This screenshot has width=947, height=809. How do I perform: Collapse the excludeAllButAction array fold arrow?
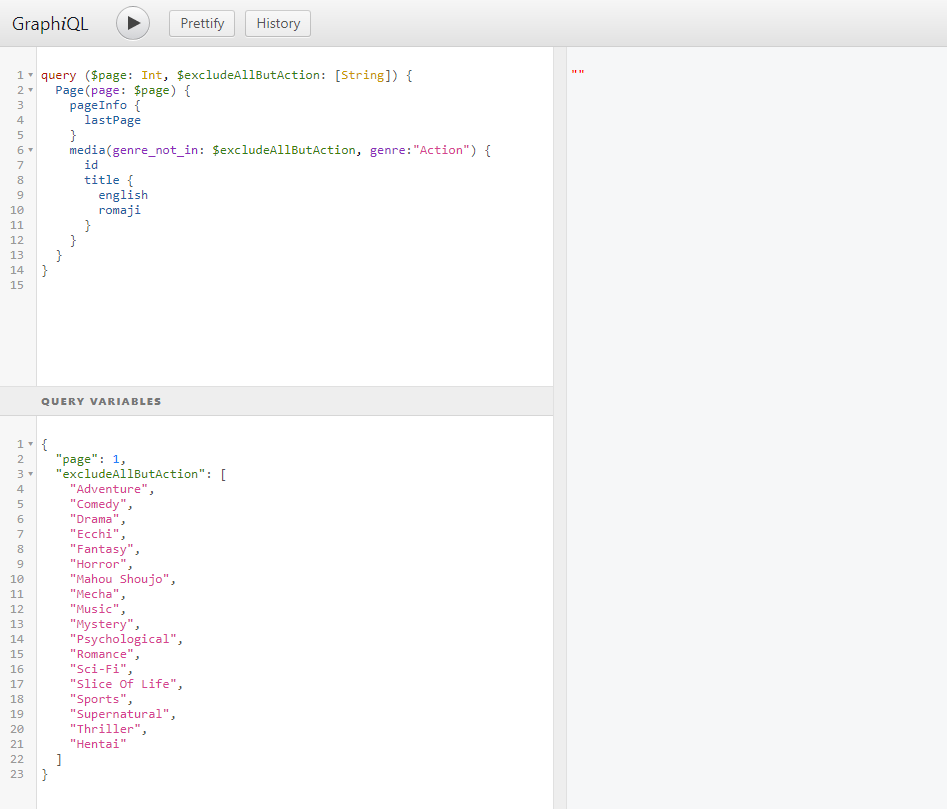coord(31,474)
